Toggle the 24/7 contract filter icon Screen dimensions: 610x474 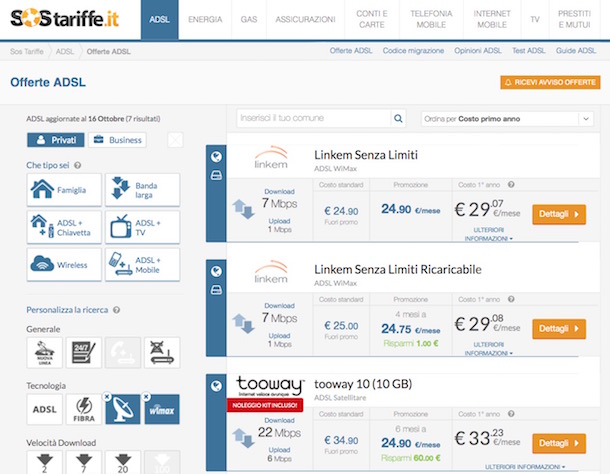84,353
